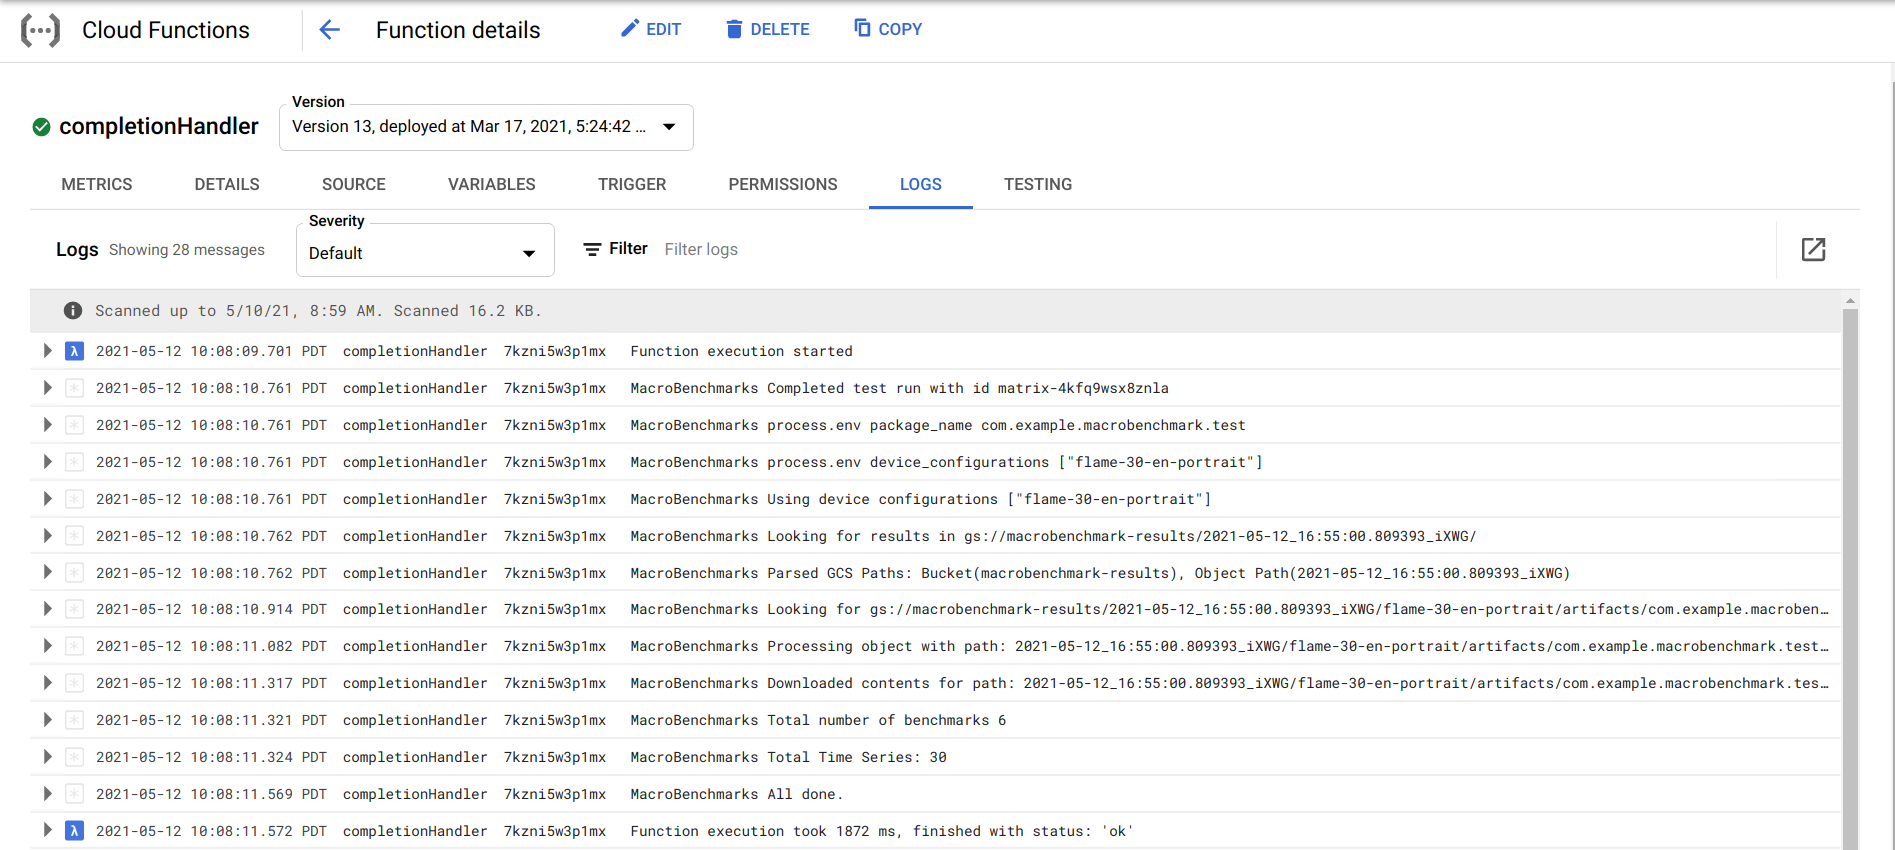Click the info icon in scanned banner

click(x=73, y=311)
